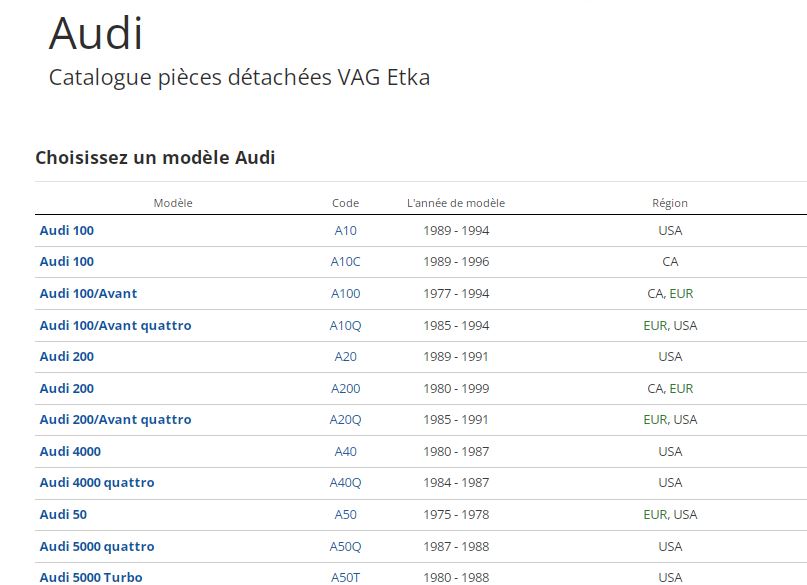The image size is (807, 585).
Task: Select the Audi 5000 Turbo model
Action: pyautogui.click(x=91, y=577)
